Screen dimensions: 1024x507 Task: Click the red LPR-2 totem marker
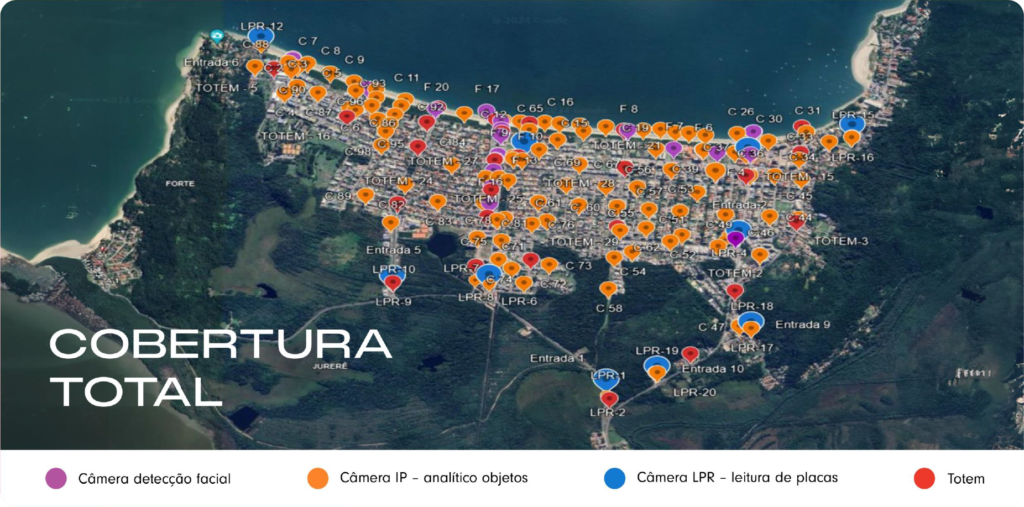tap(609, 399)
